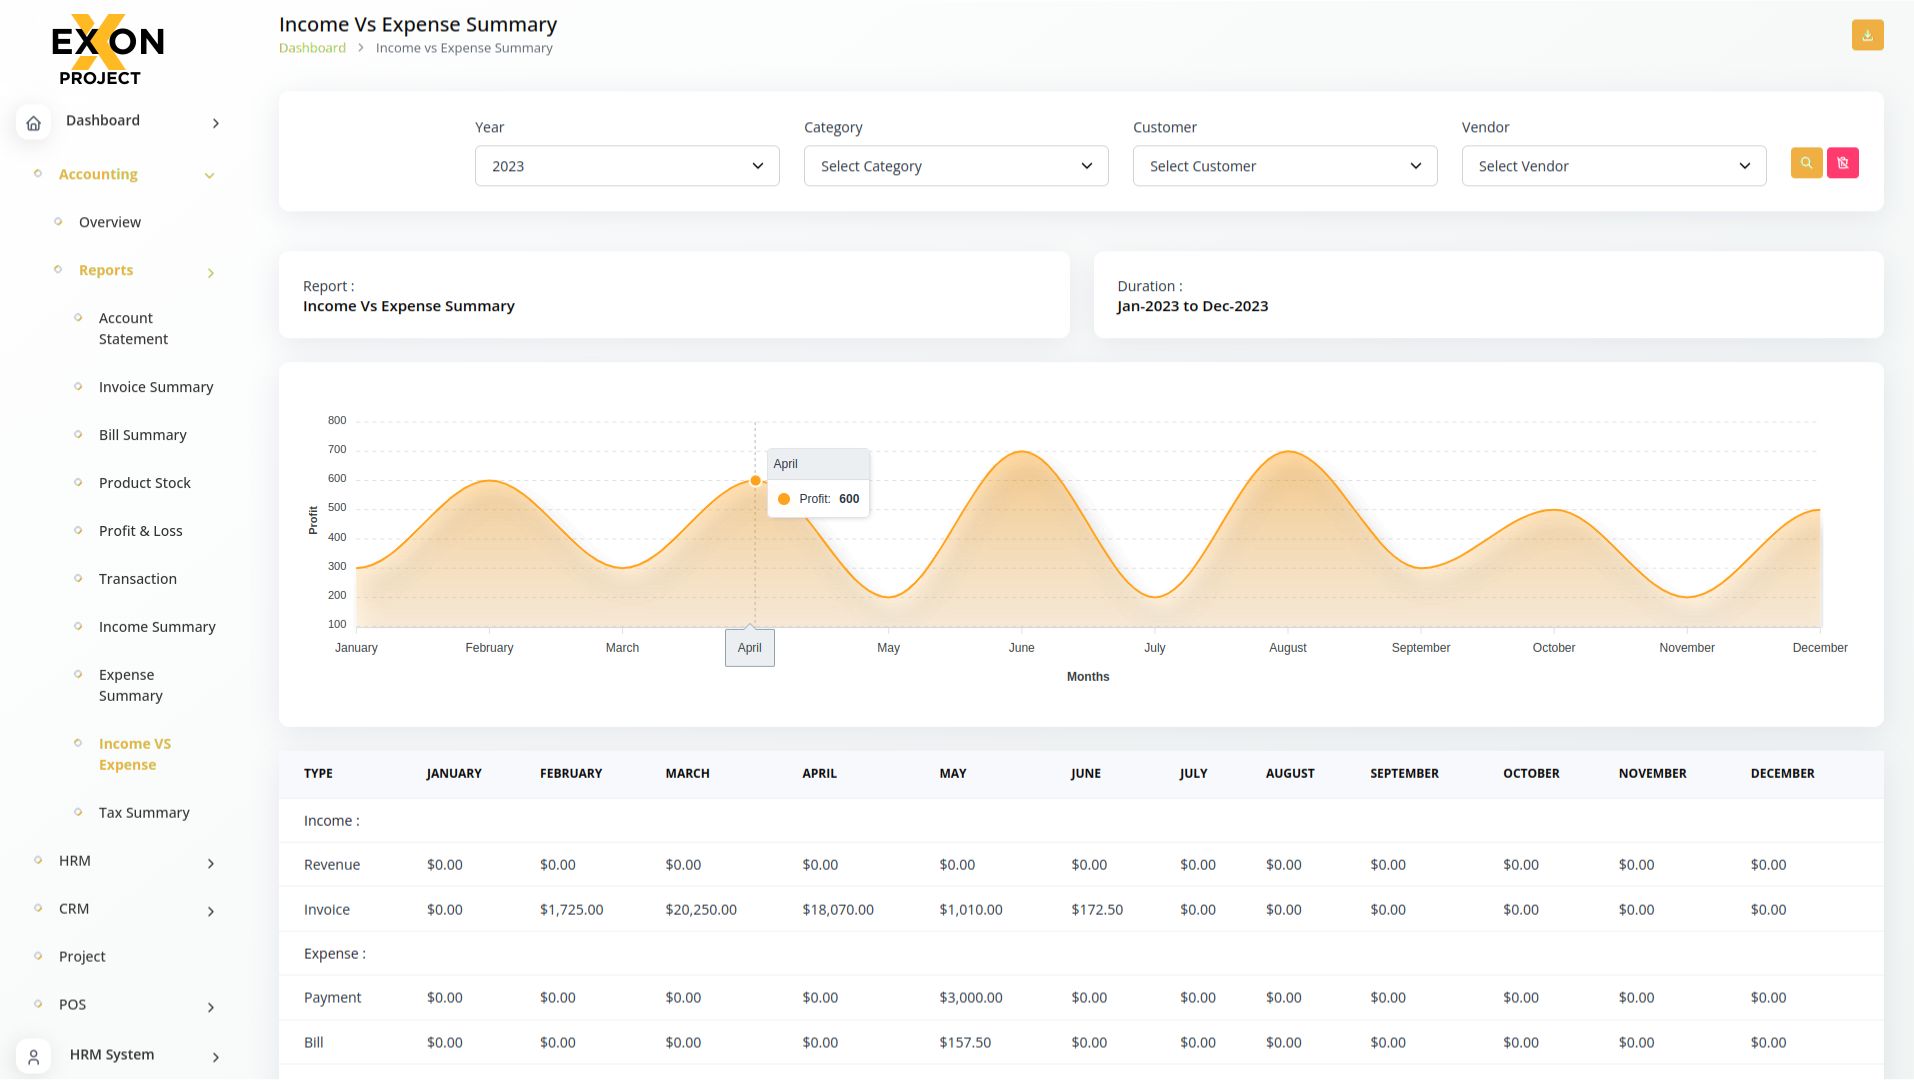Image resolution: width=1914 pixels, height=1080 pixels.
Task: Click the April data point on chart
Action: click(x=755, y=481)
